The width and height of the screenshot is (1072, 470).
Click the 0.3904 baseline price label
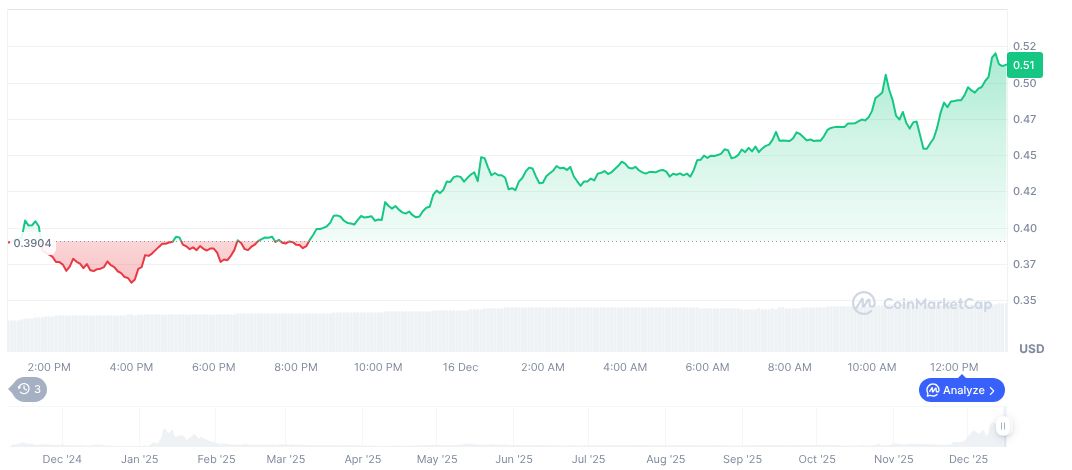[33, 242]
